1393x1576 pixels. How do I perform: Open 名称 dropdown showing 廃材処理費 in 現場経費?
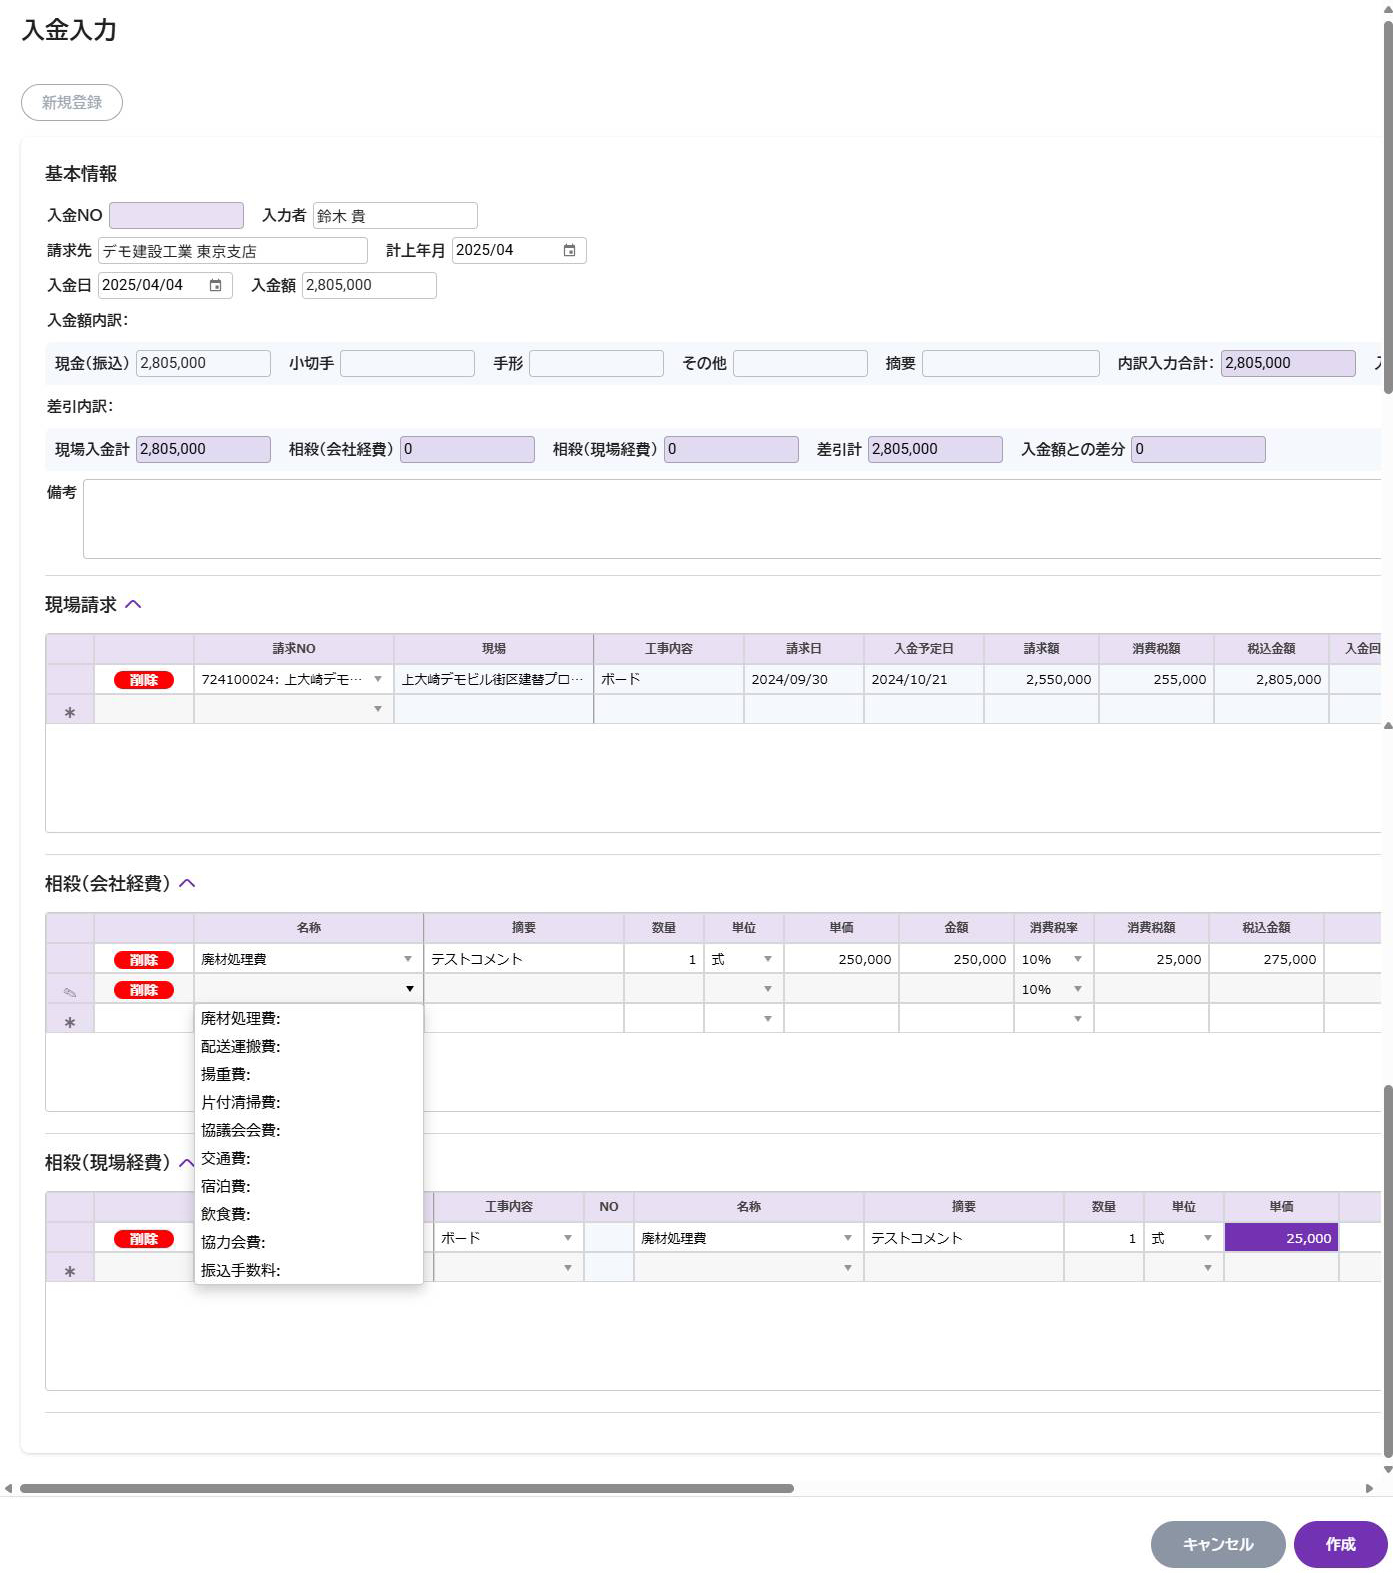tap(848, 1238)
